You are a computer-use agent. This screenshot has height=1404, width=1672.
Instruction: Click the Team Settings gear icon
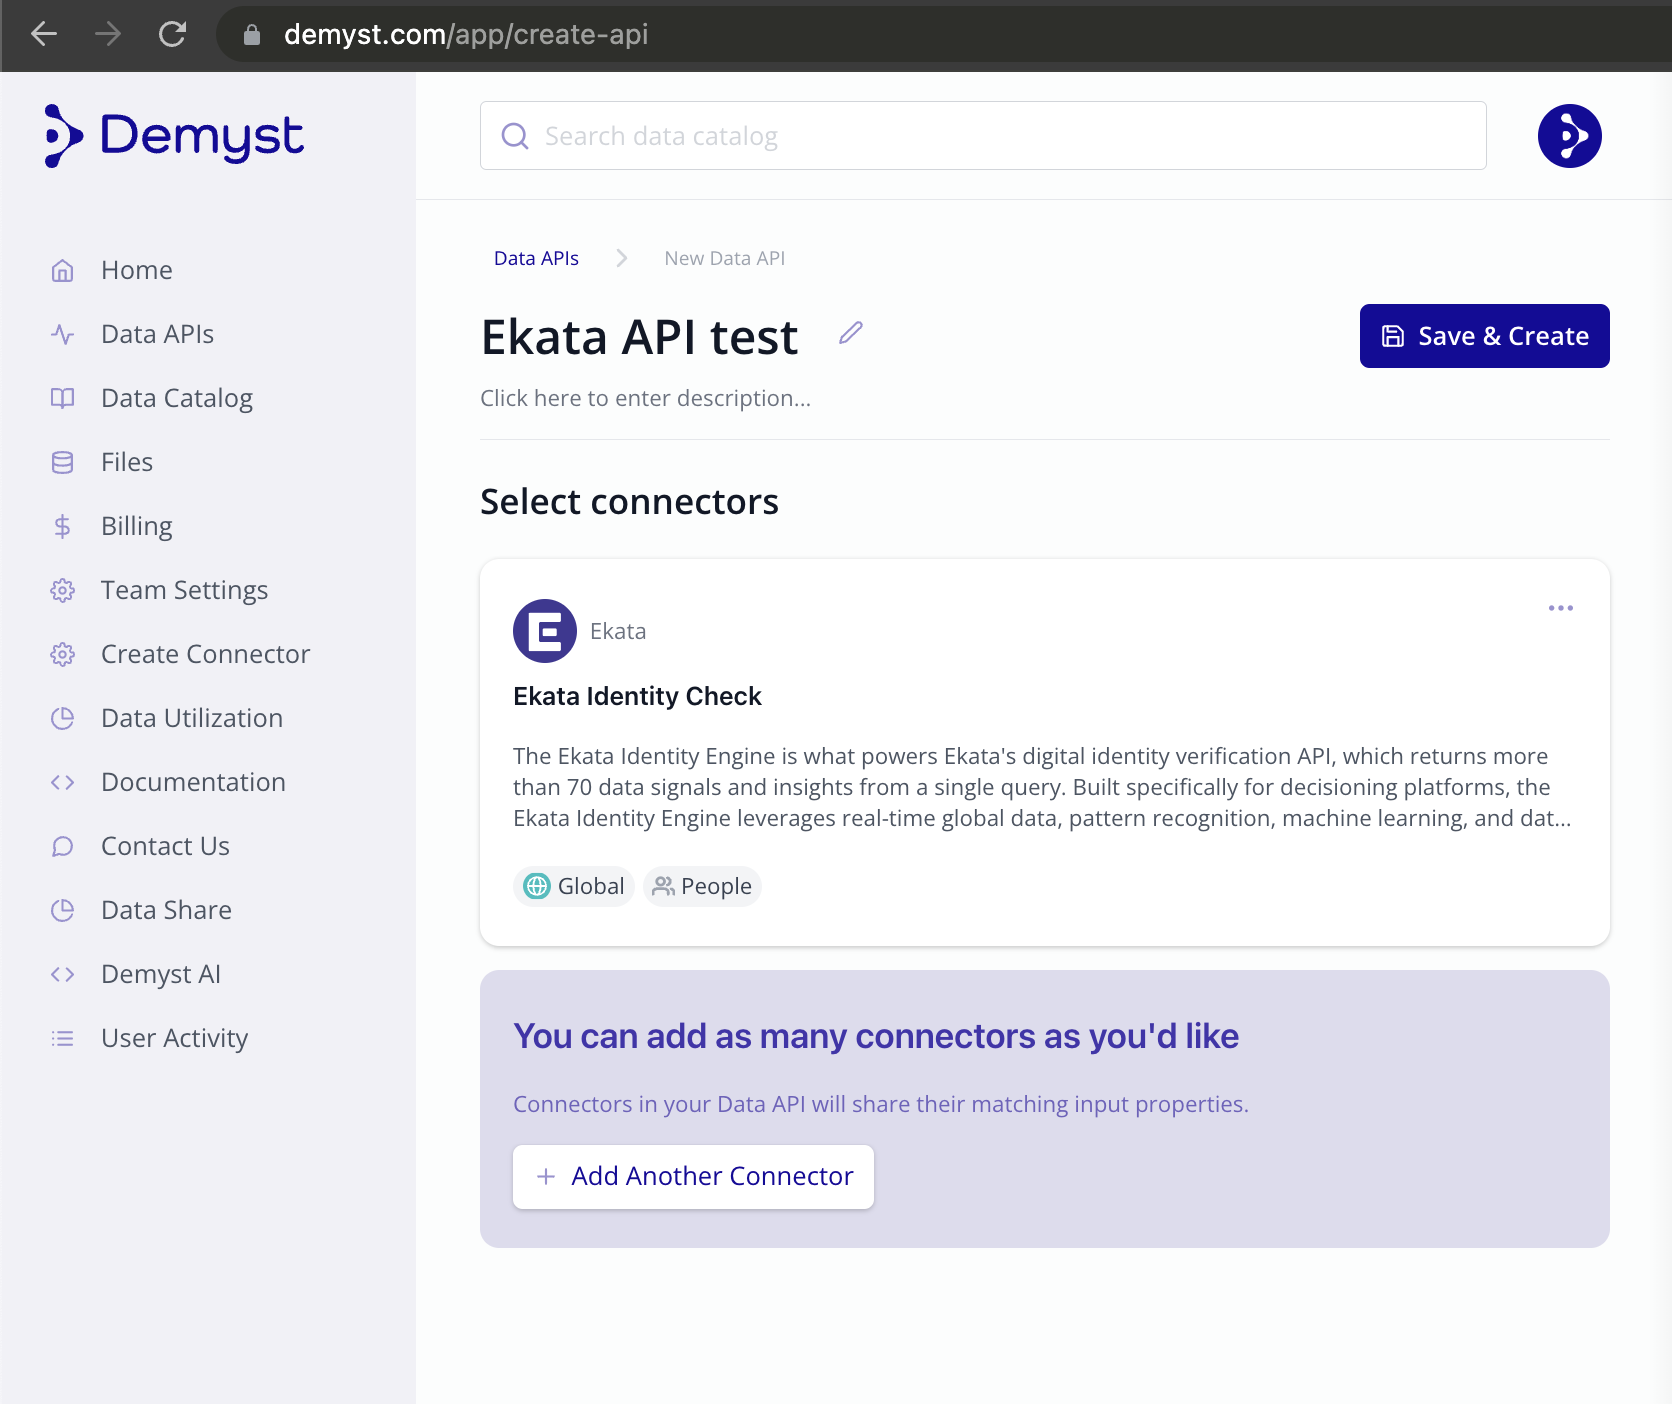pyautogui.click(x=63, y=590)
